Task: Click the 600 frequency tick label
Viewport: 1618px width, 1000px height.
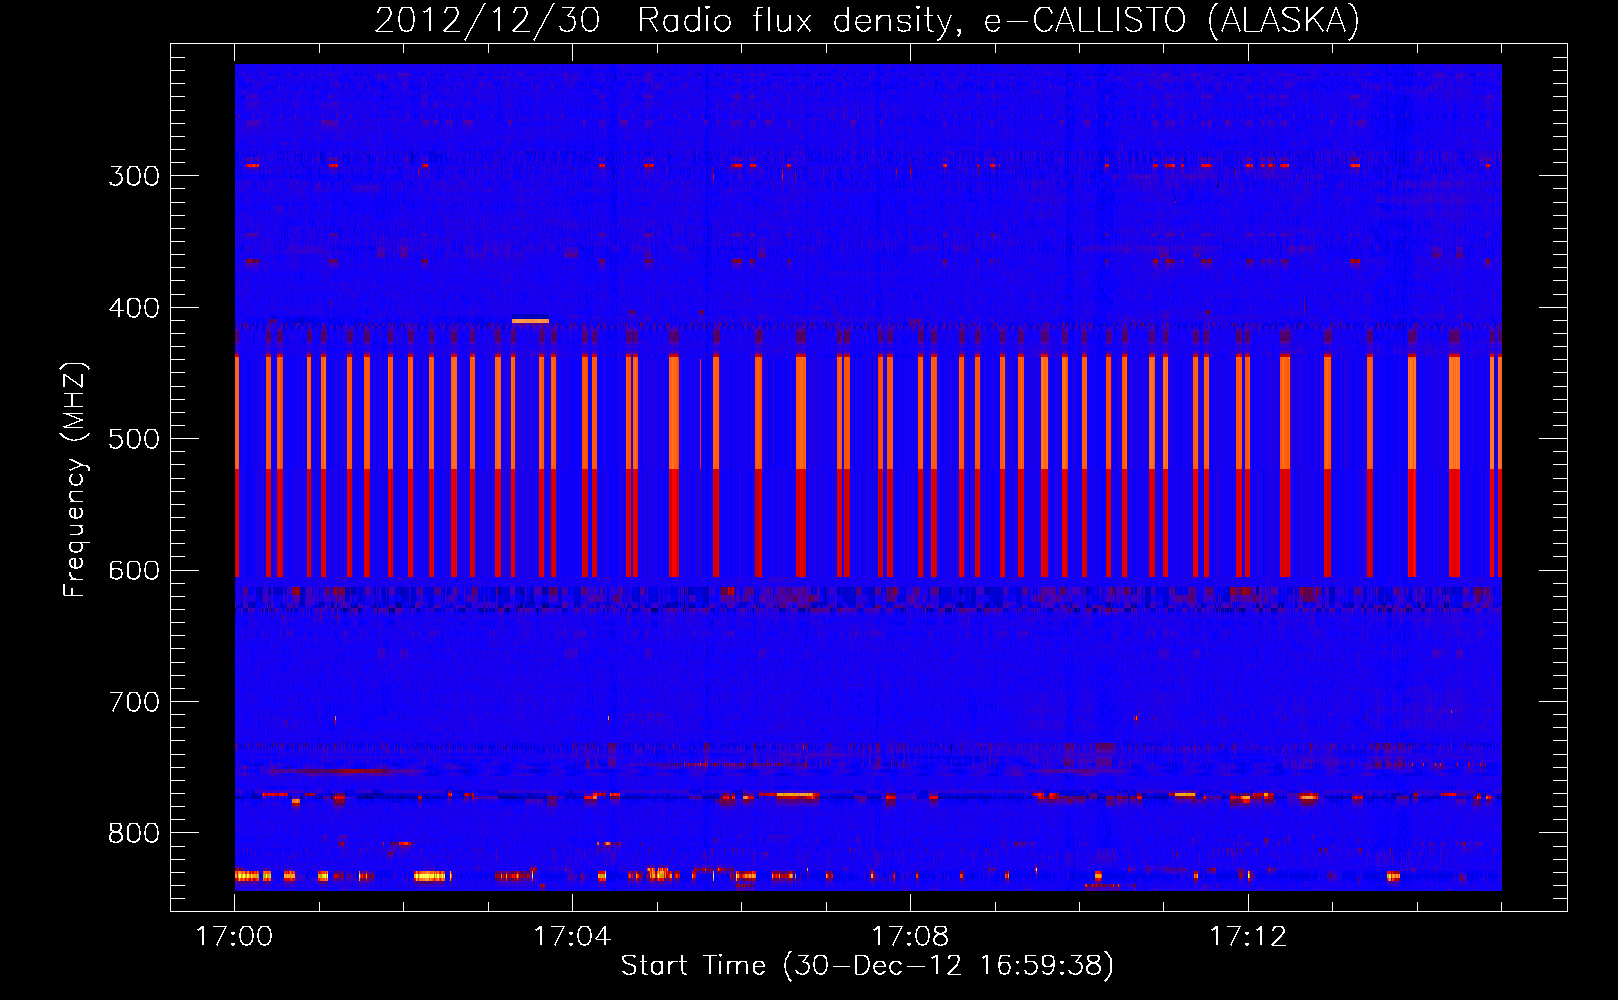Action: 134,571
